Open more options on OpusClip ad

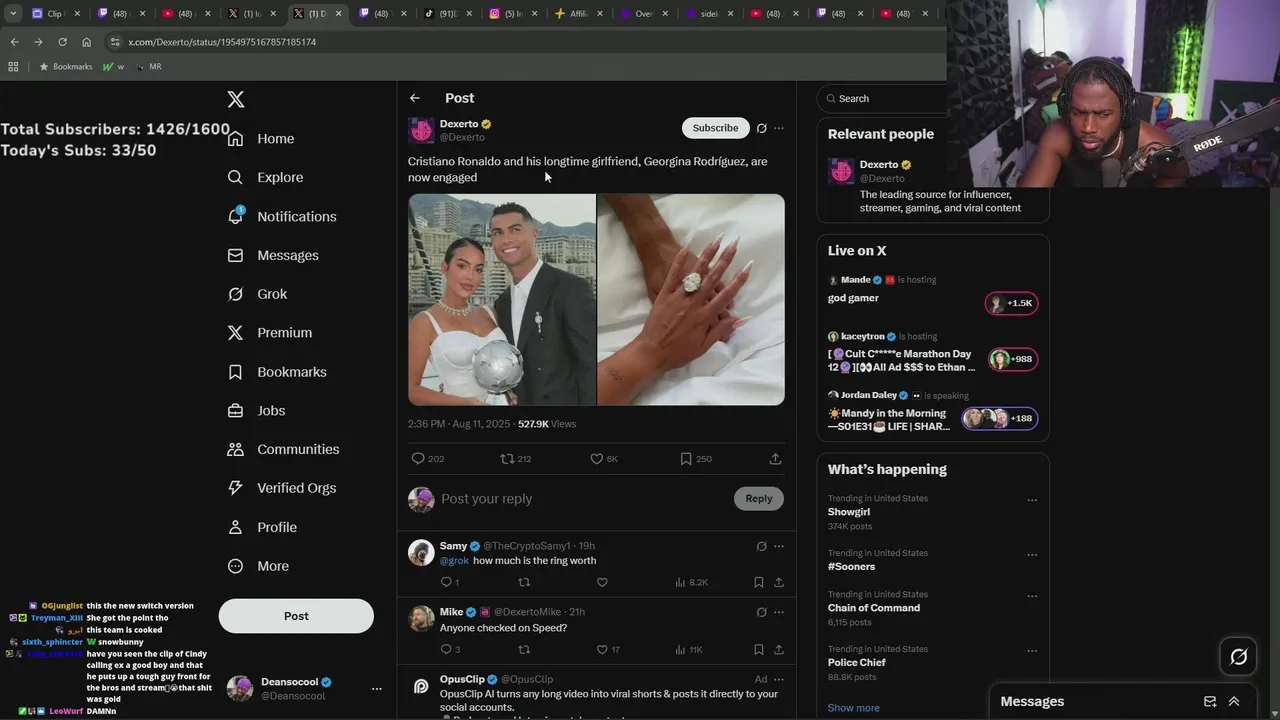pyautogui.click(x=779, y=679)
